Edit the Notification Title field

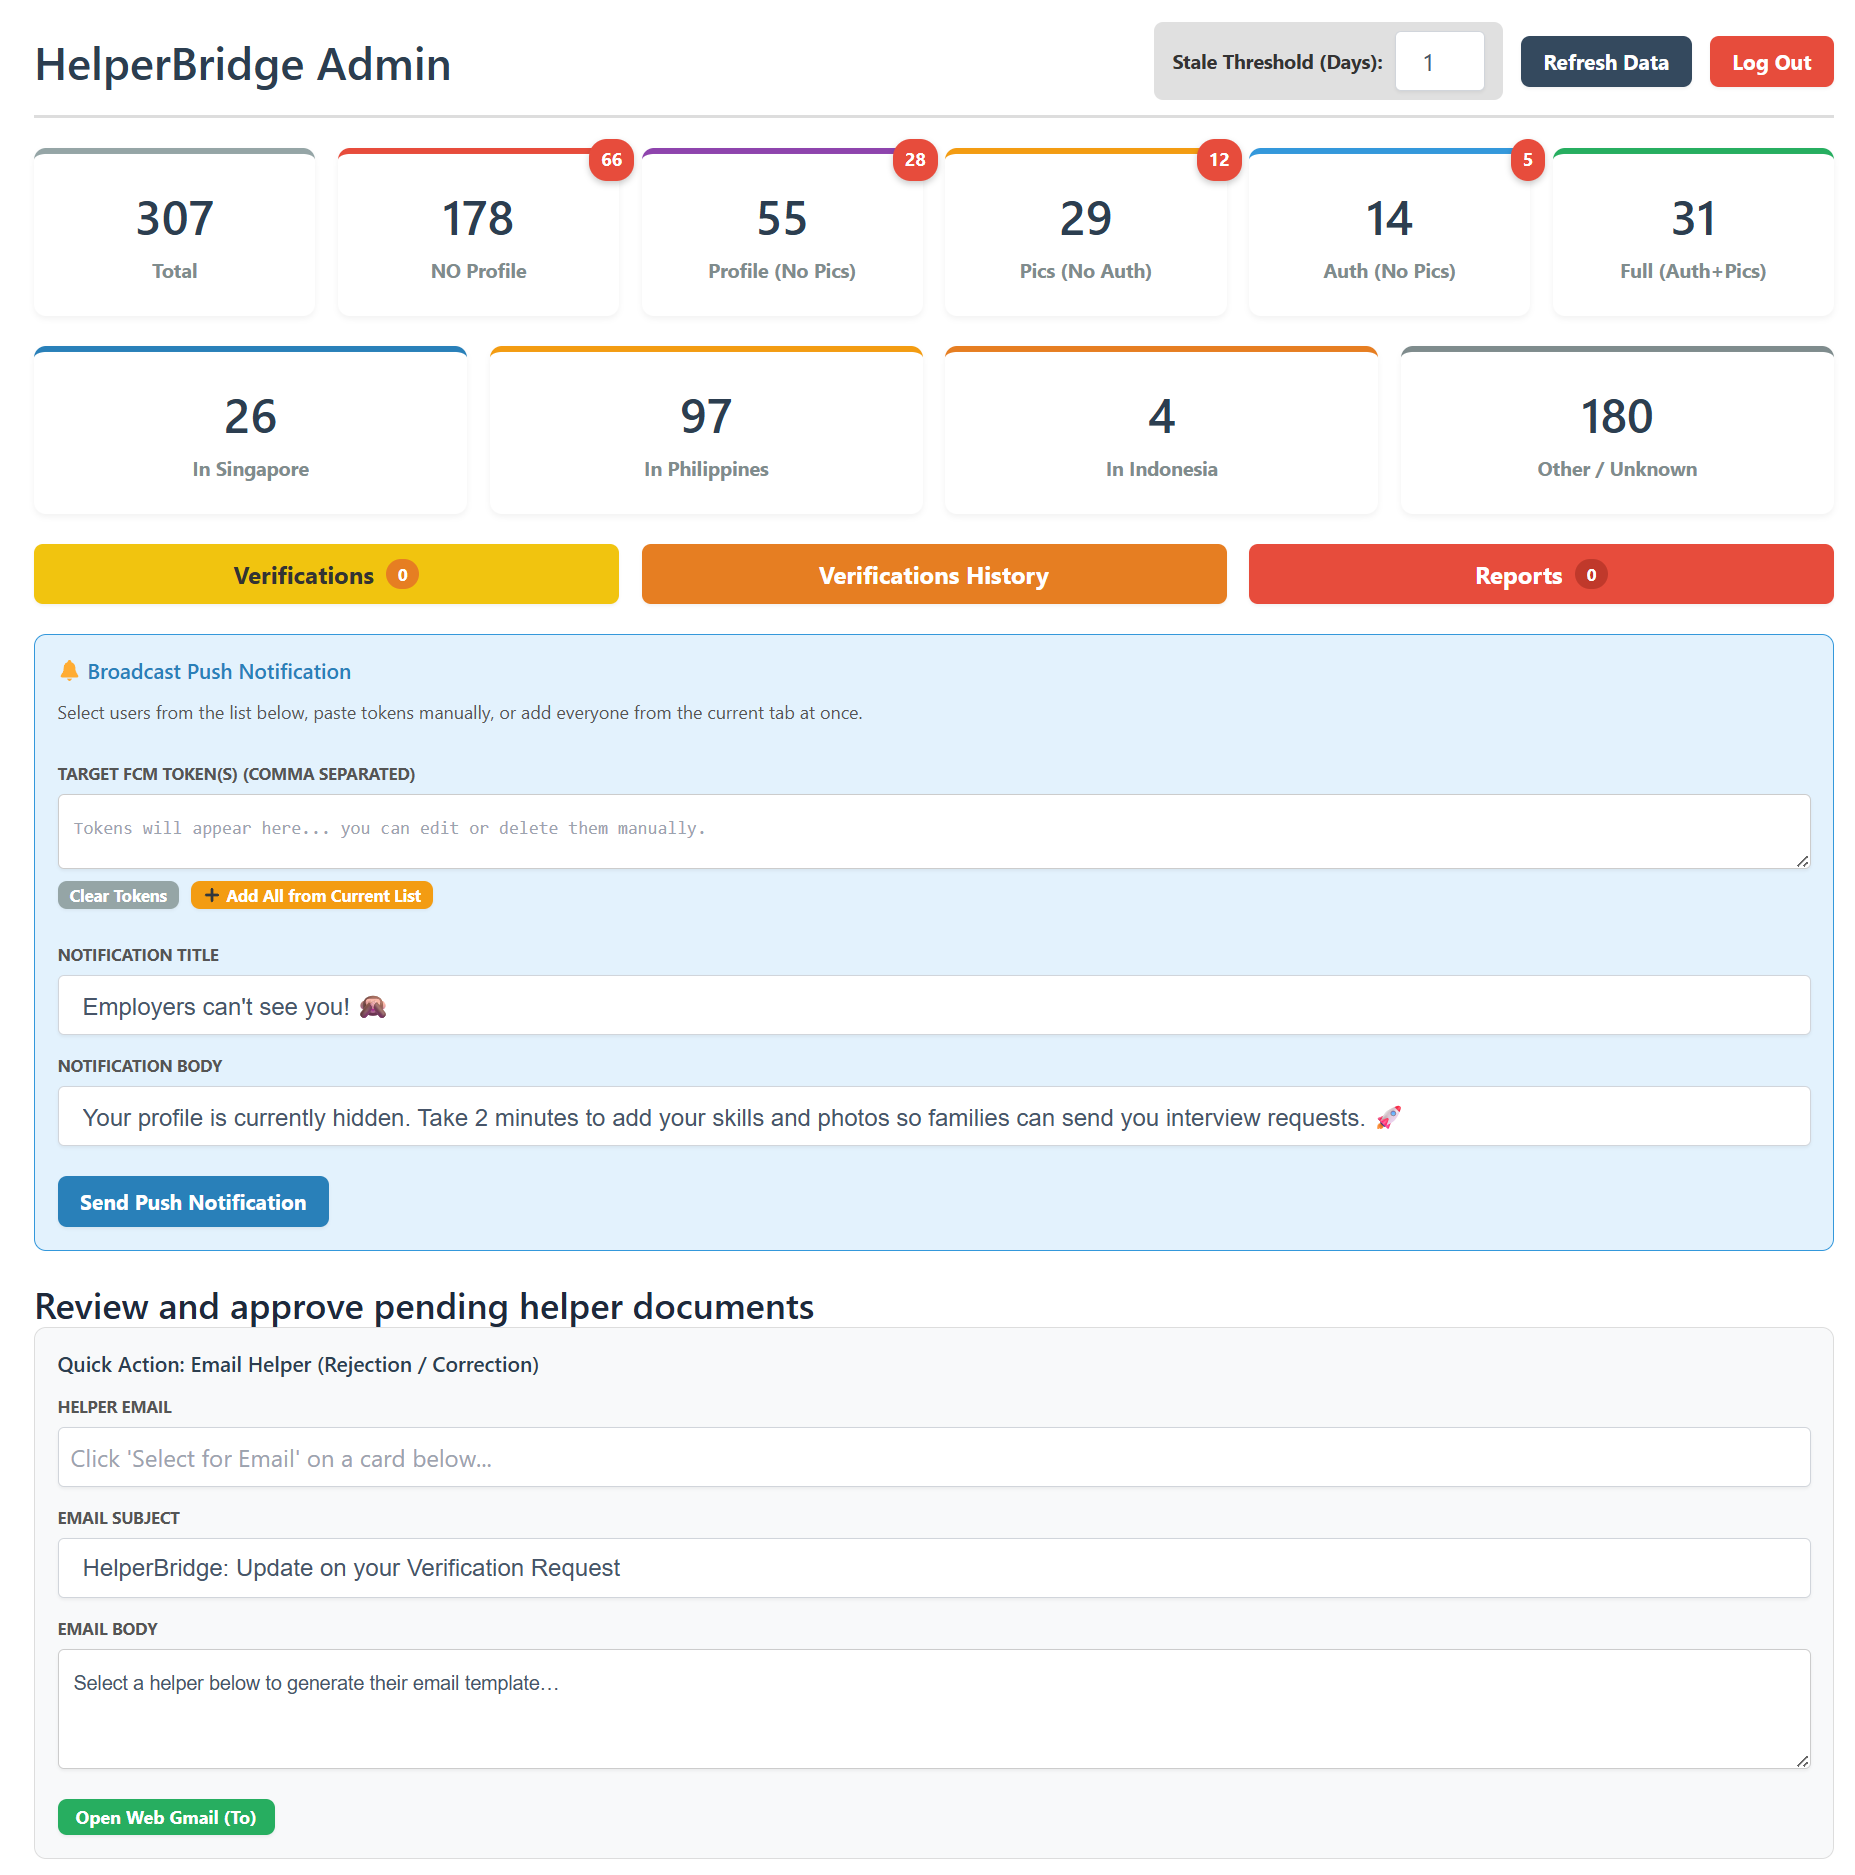[934, 1005]
